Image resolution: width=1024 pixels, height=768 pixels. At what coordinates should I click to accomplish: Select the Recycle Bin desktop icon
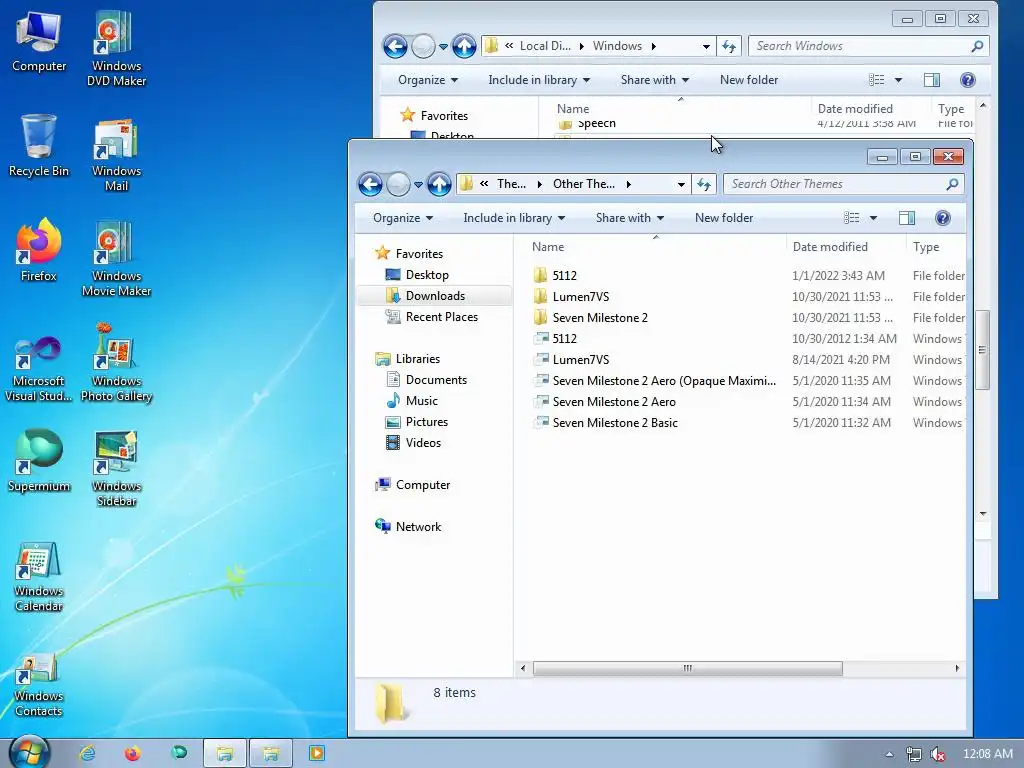pos(39,146)
